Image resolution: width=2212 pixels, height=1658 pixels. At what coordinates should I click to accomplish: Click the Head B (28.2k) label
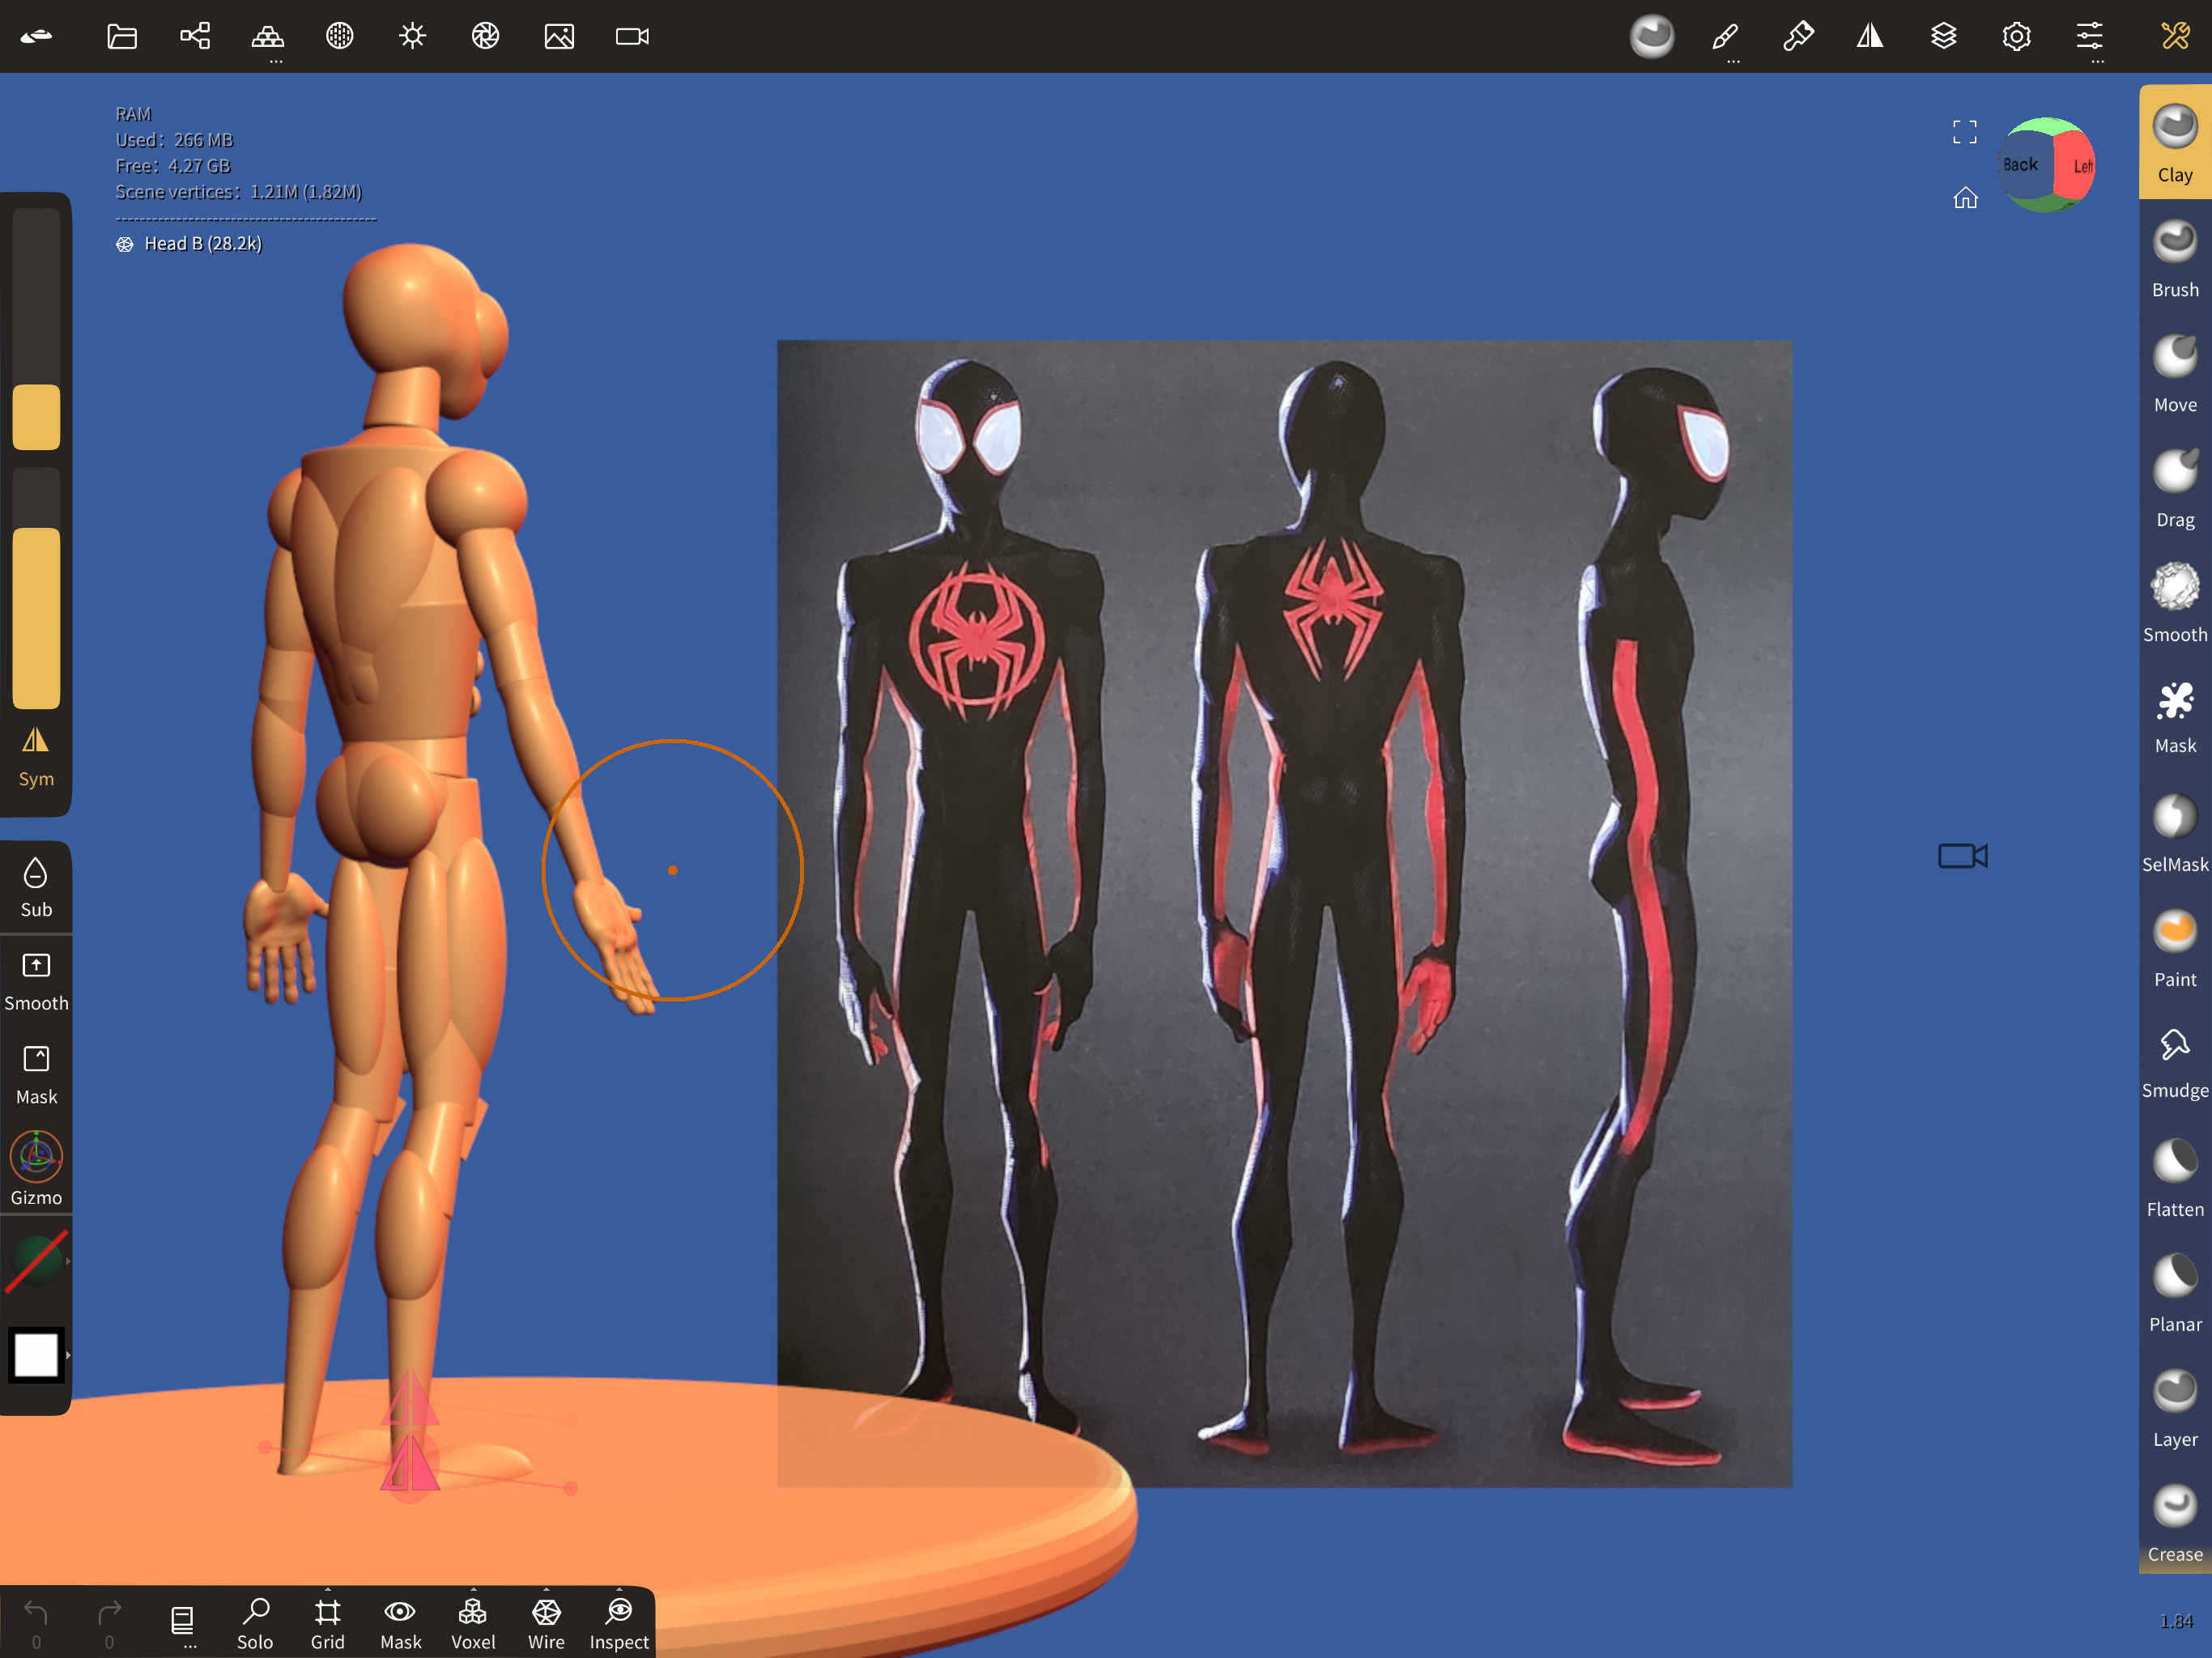point(203,244)
